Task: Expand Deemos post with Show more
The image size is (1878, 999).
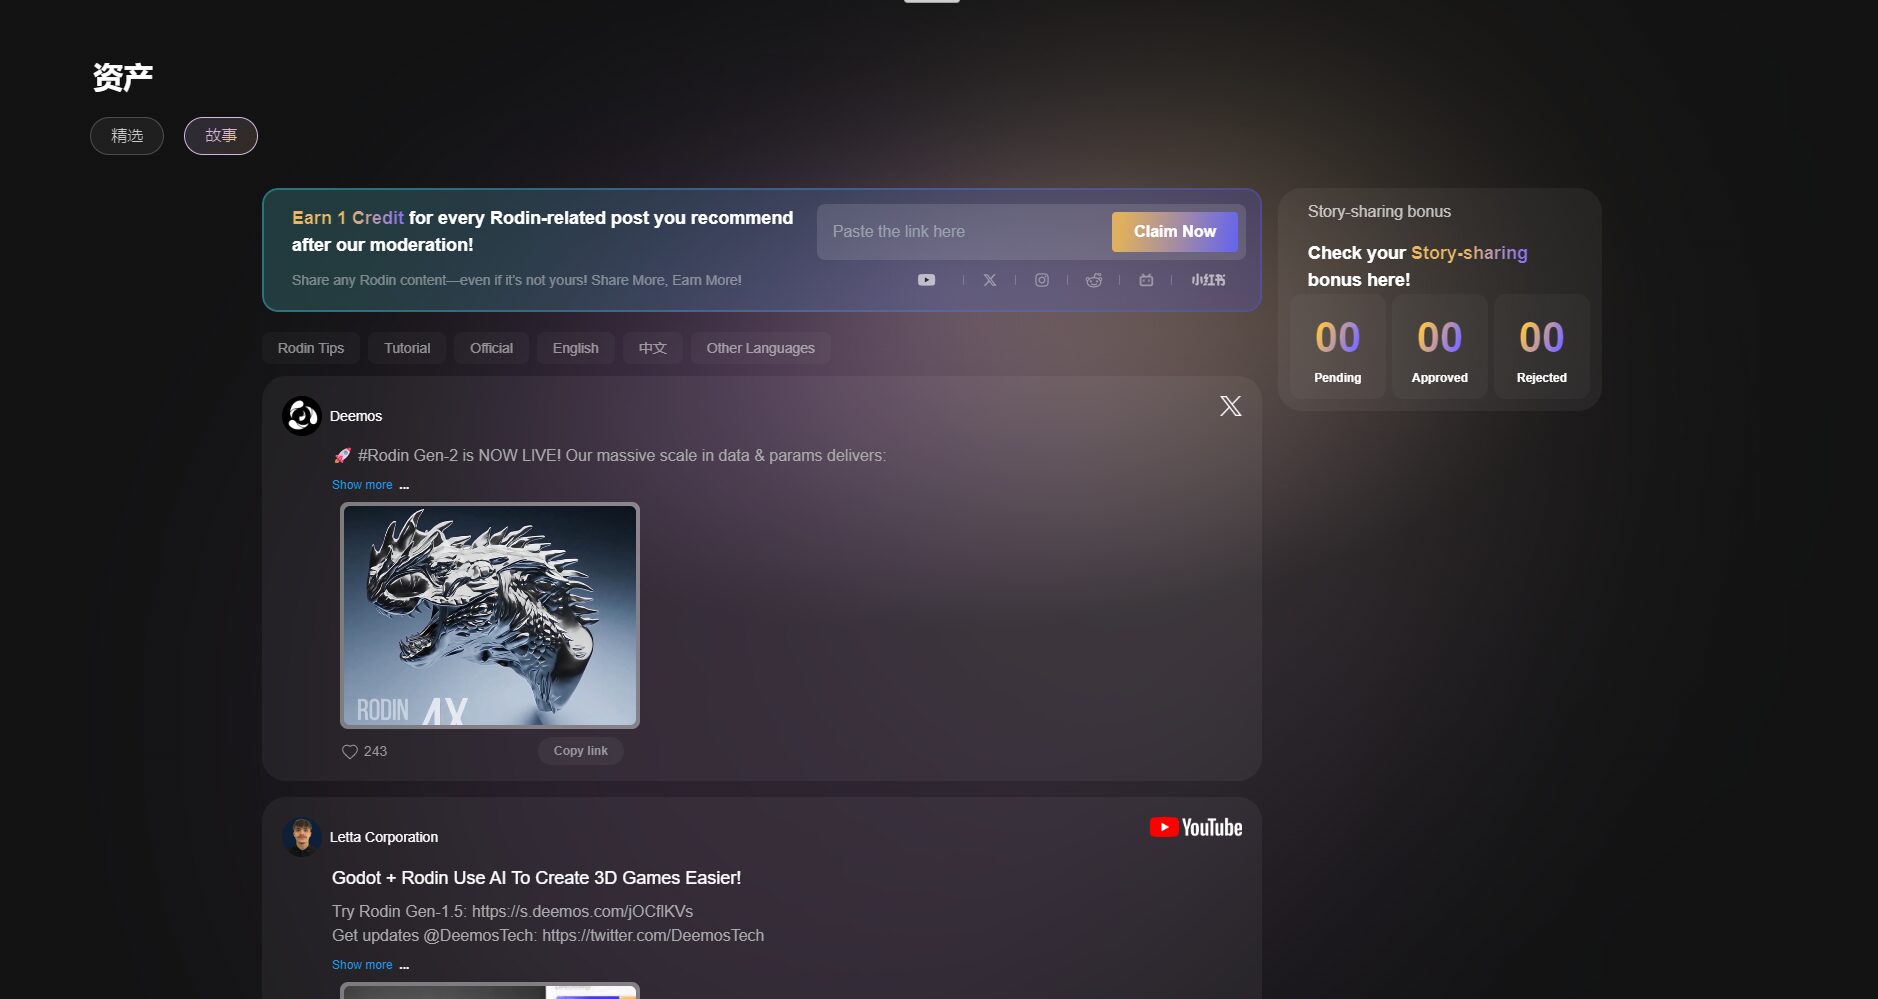Action: [362, 485]
